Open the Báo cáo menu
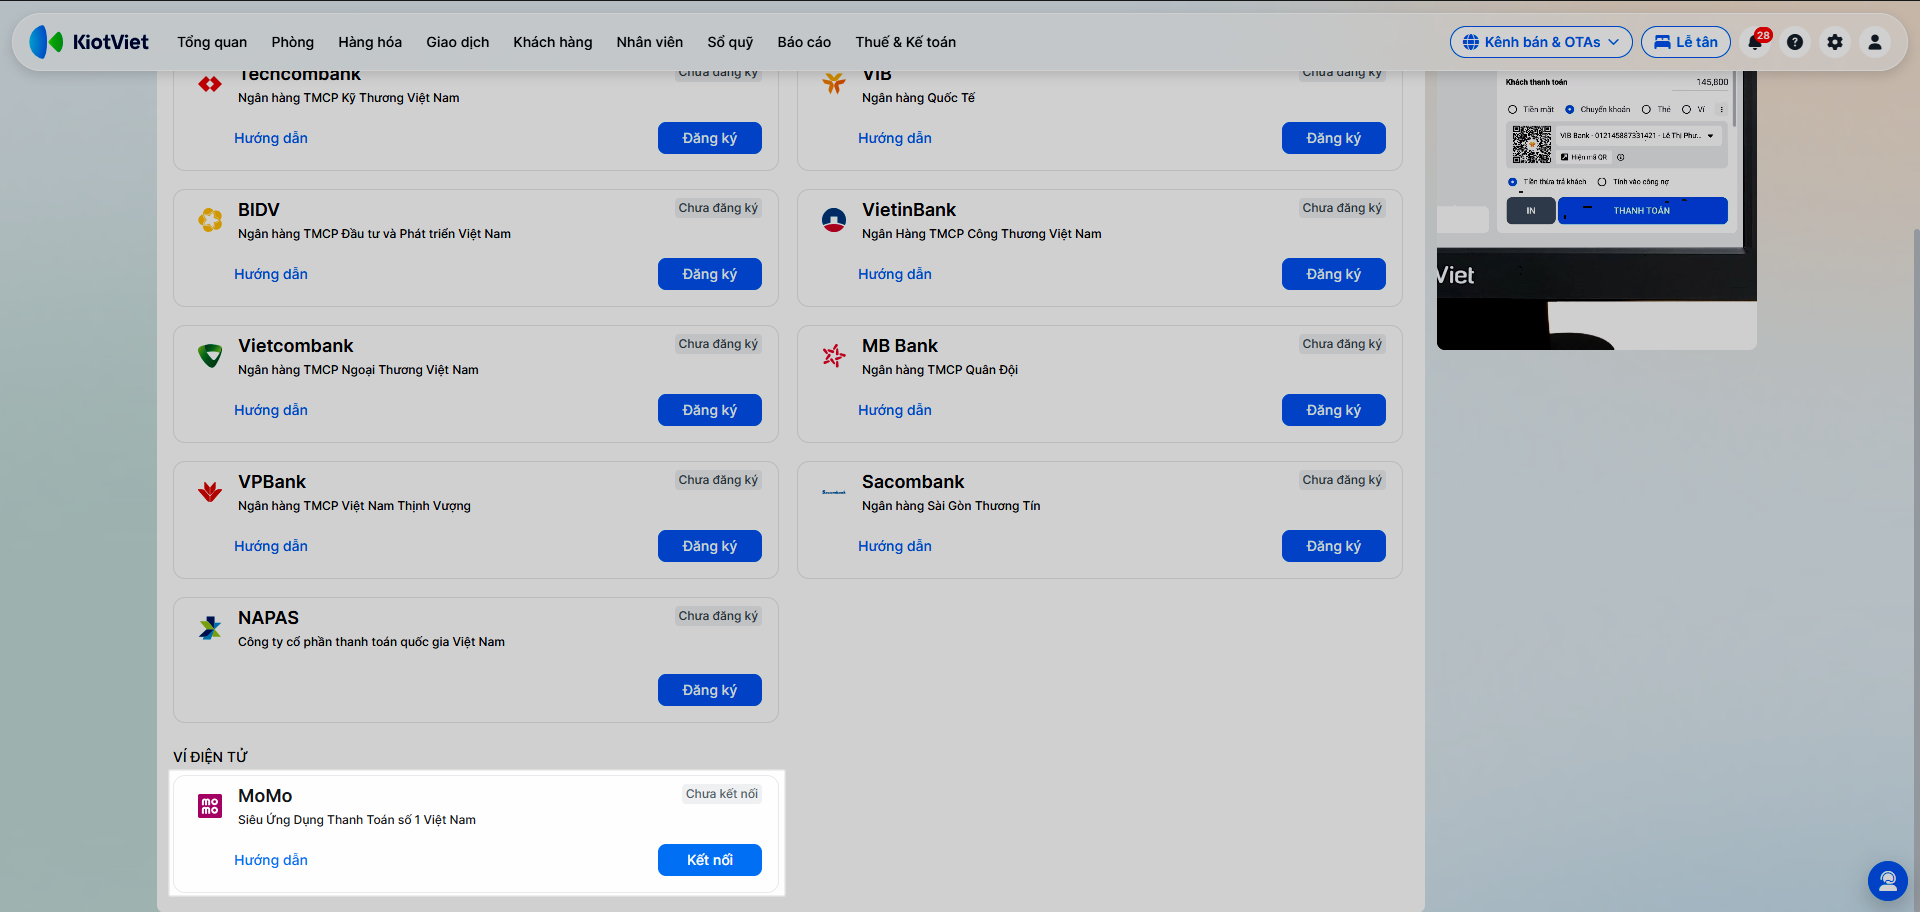This screenshot has height=912, width=1920. (804, 42)
